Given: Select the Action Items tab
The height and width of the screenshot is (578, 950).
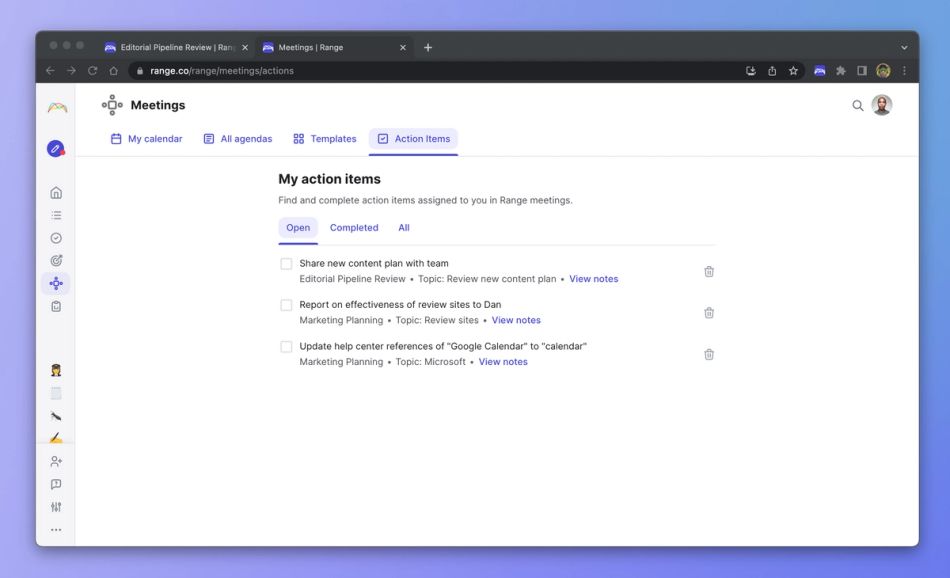Looking at the screenshot, I should (414, 139).
